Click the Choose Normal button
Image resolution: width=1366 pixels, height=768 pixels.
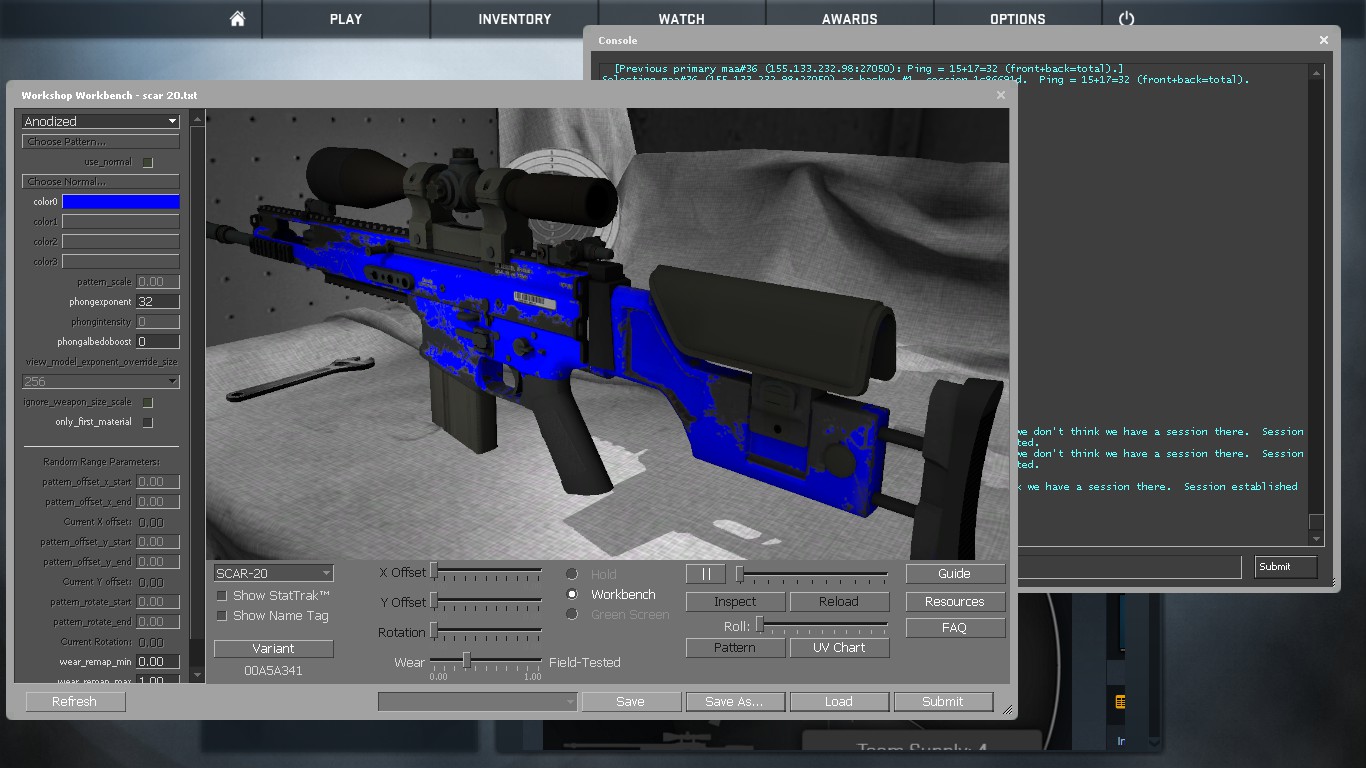point(101,182)
